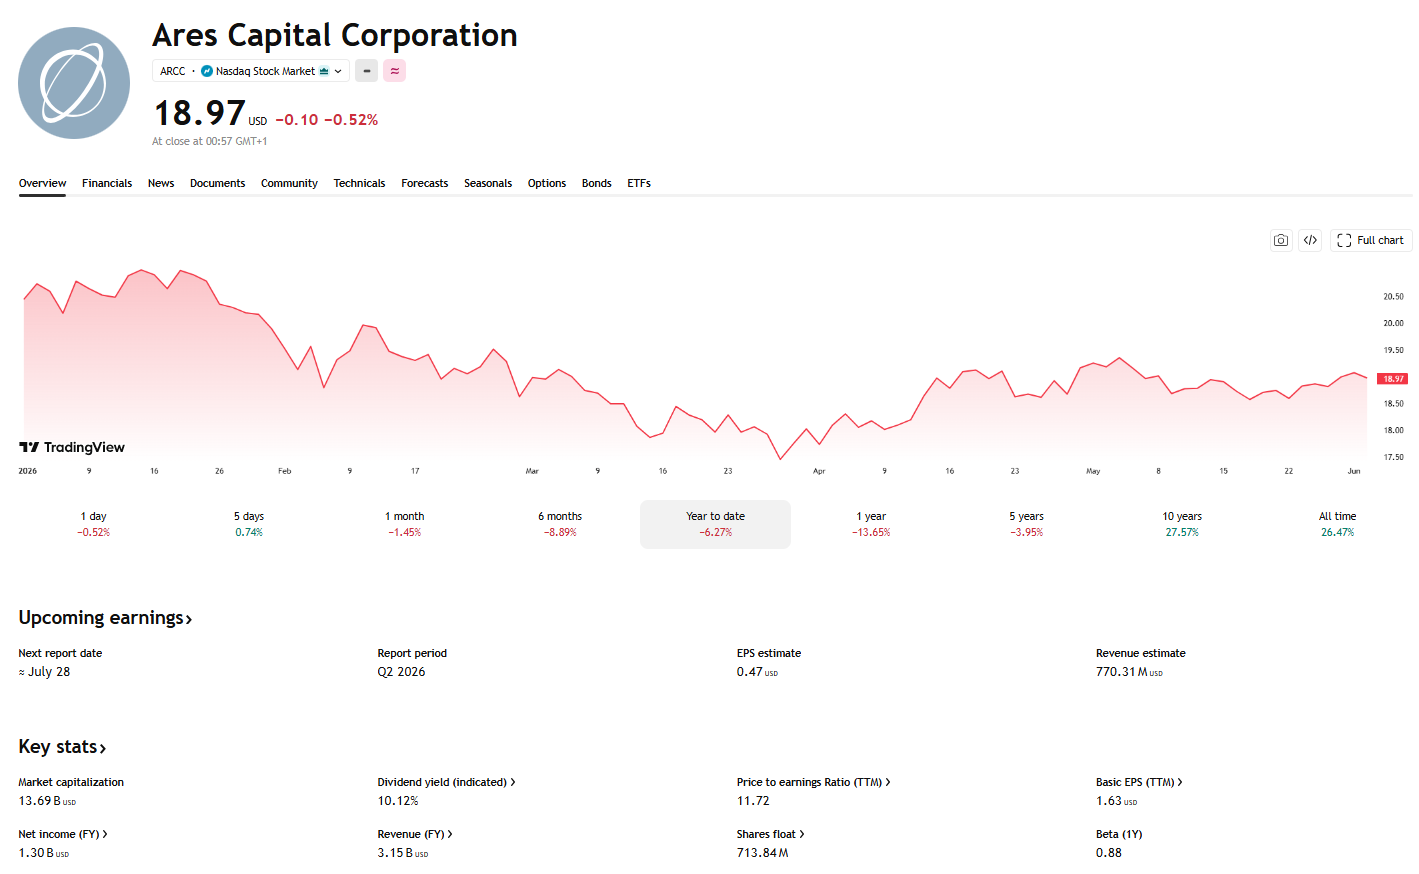1419x874 pixels.
Task: Switch to the Overview tab
Action: coord(42,183)
